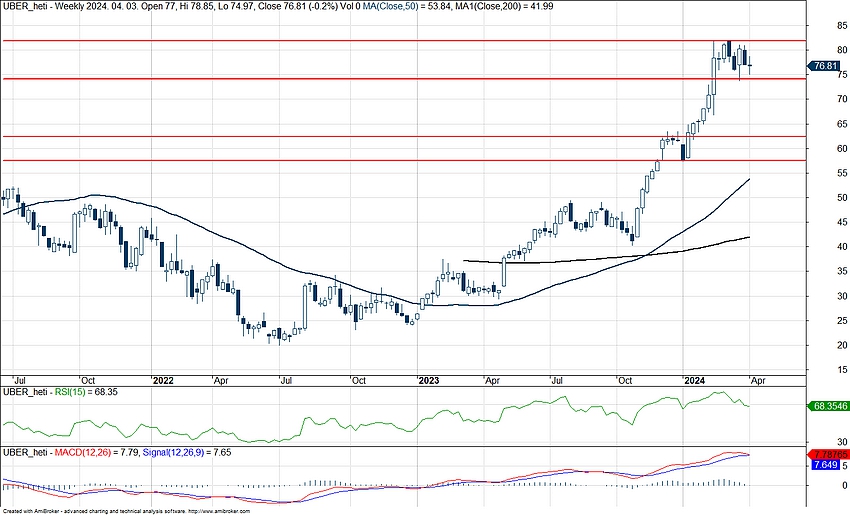
Task: Click the 85 price axis label
Action: [842, 25]
